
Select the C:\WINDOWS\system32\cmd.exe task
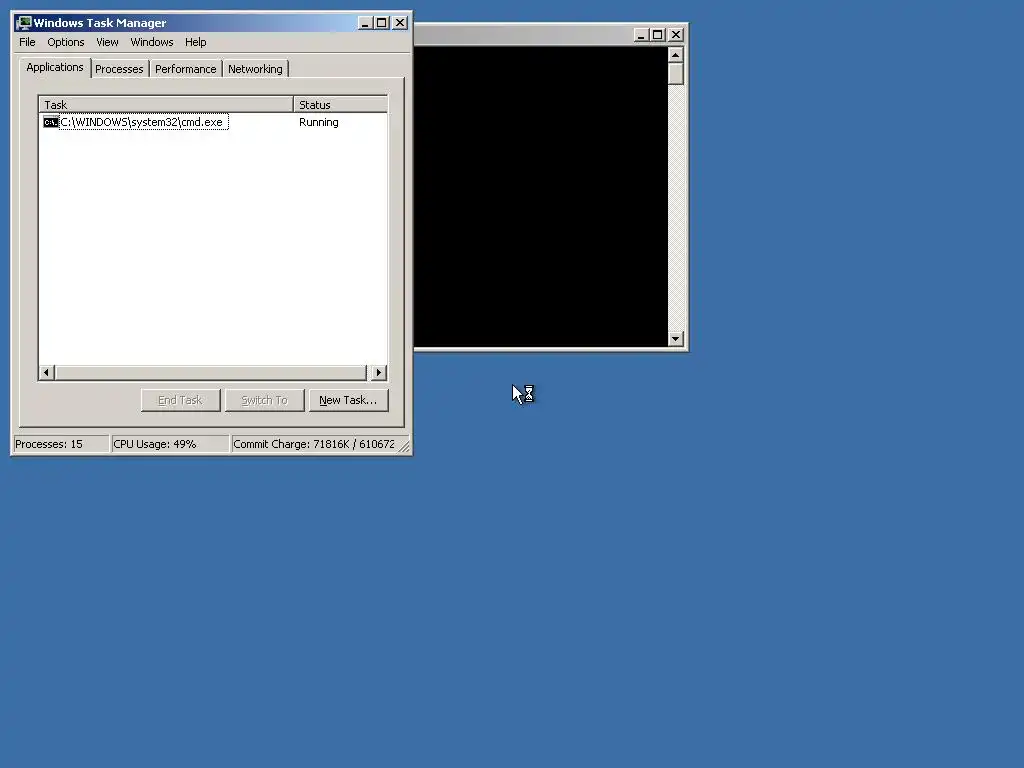[144, 122]
